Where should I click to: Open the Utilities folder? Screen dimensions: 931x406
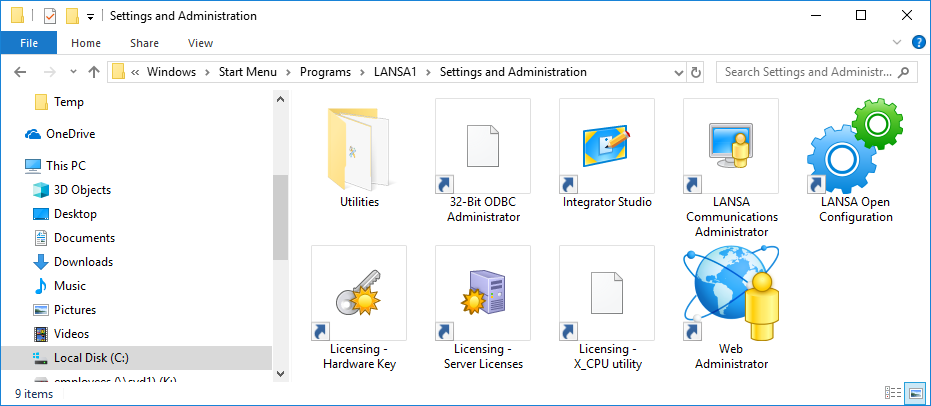pos(358,146)
